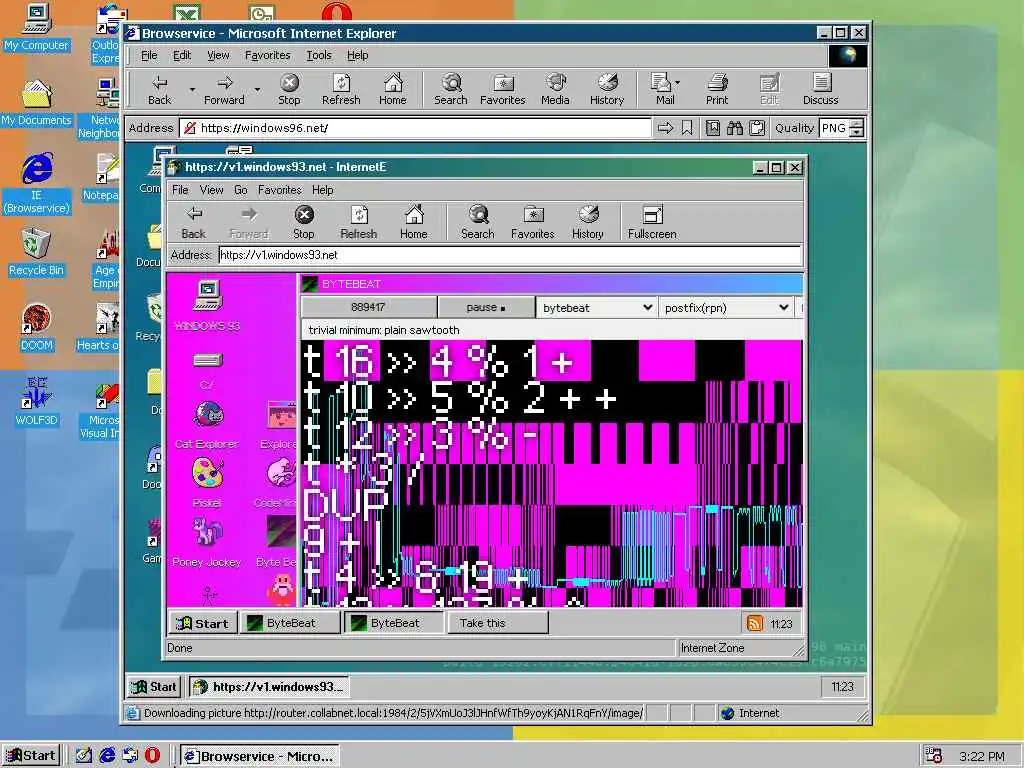Open the Mail button dropdown arrow
The image size is (1024, 768).
677,83
